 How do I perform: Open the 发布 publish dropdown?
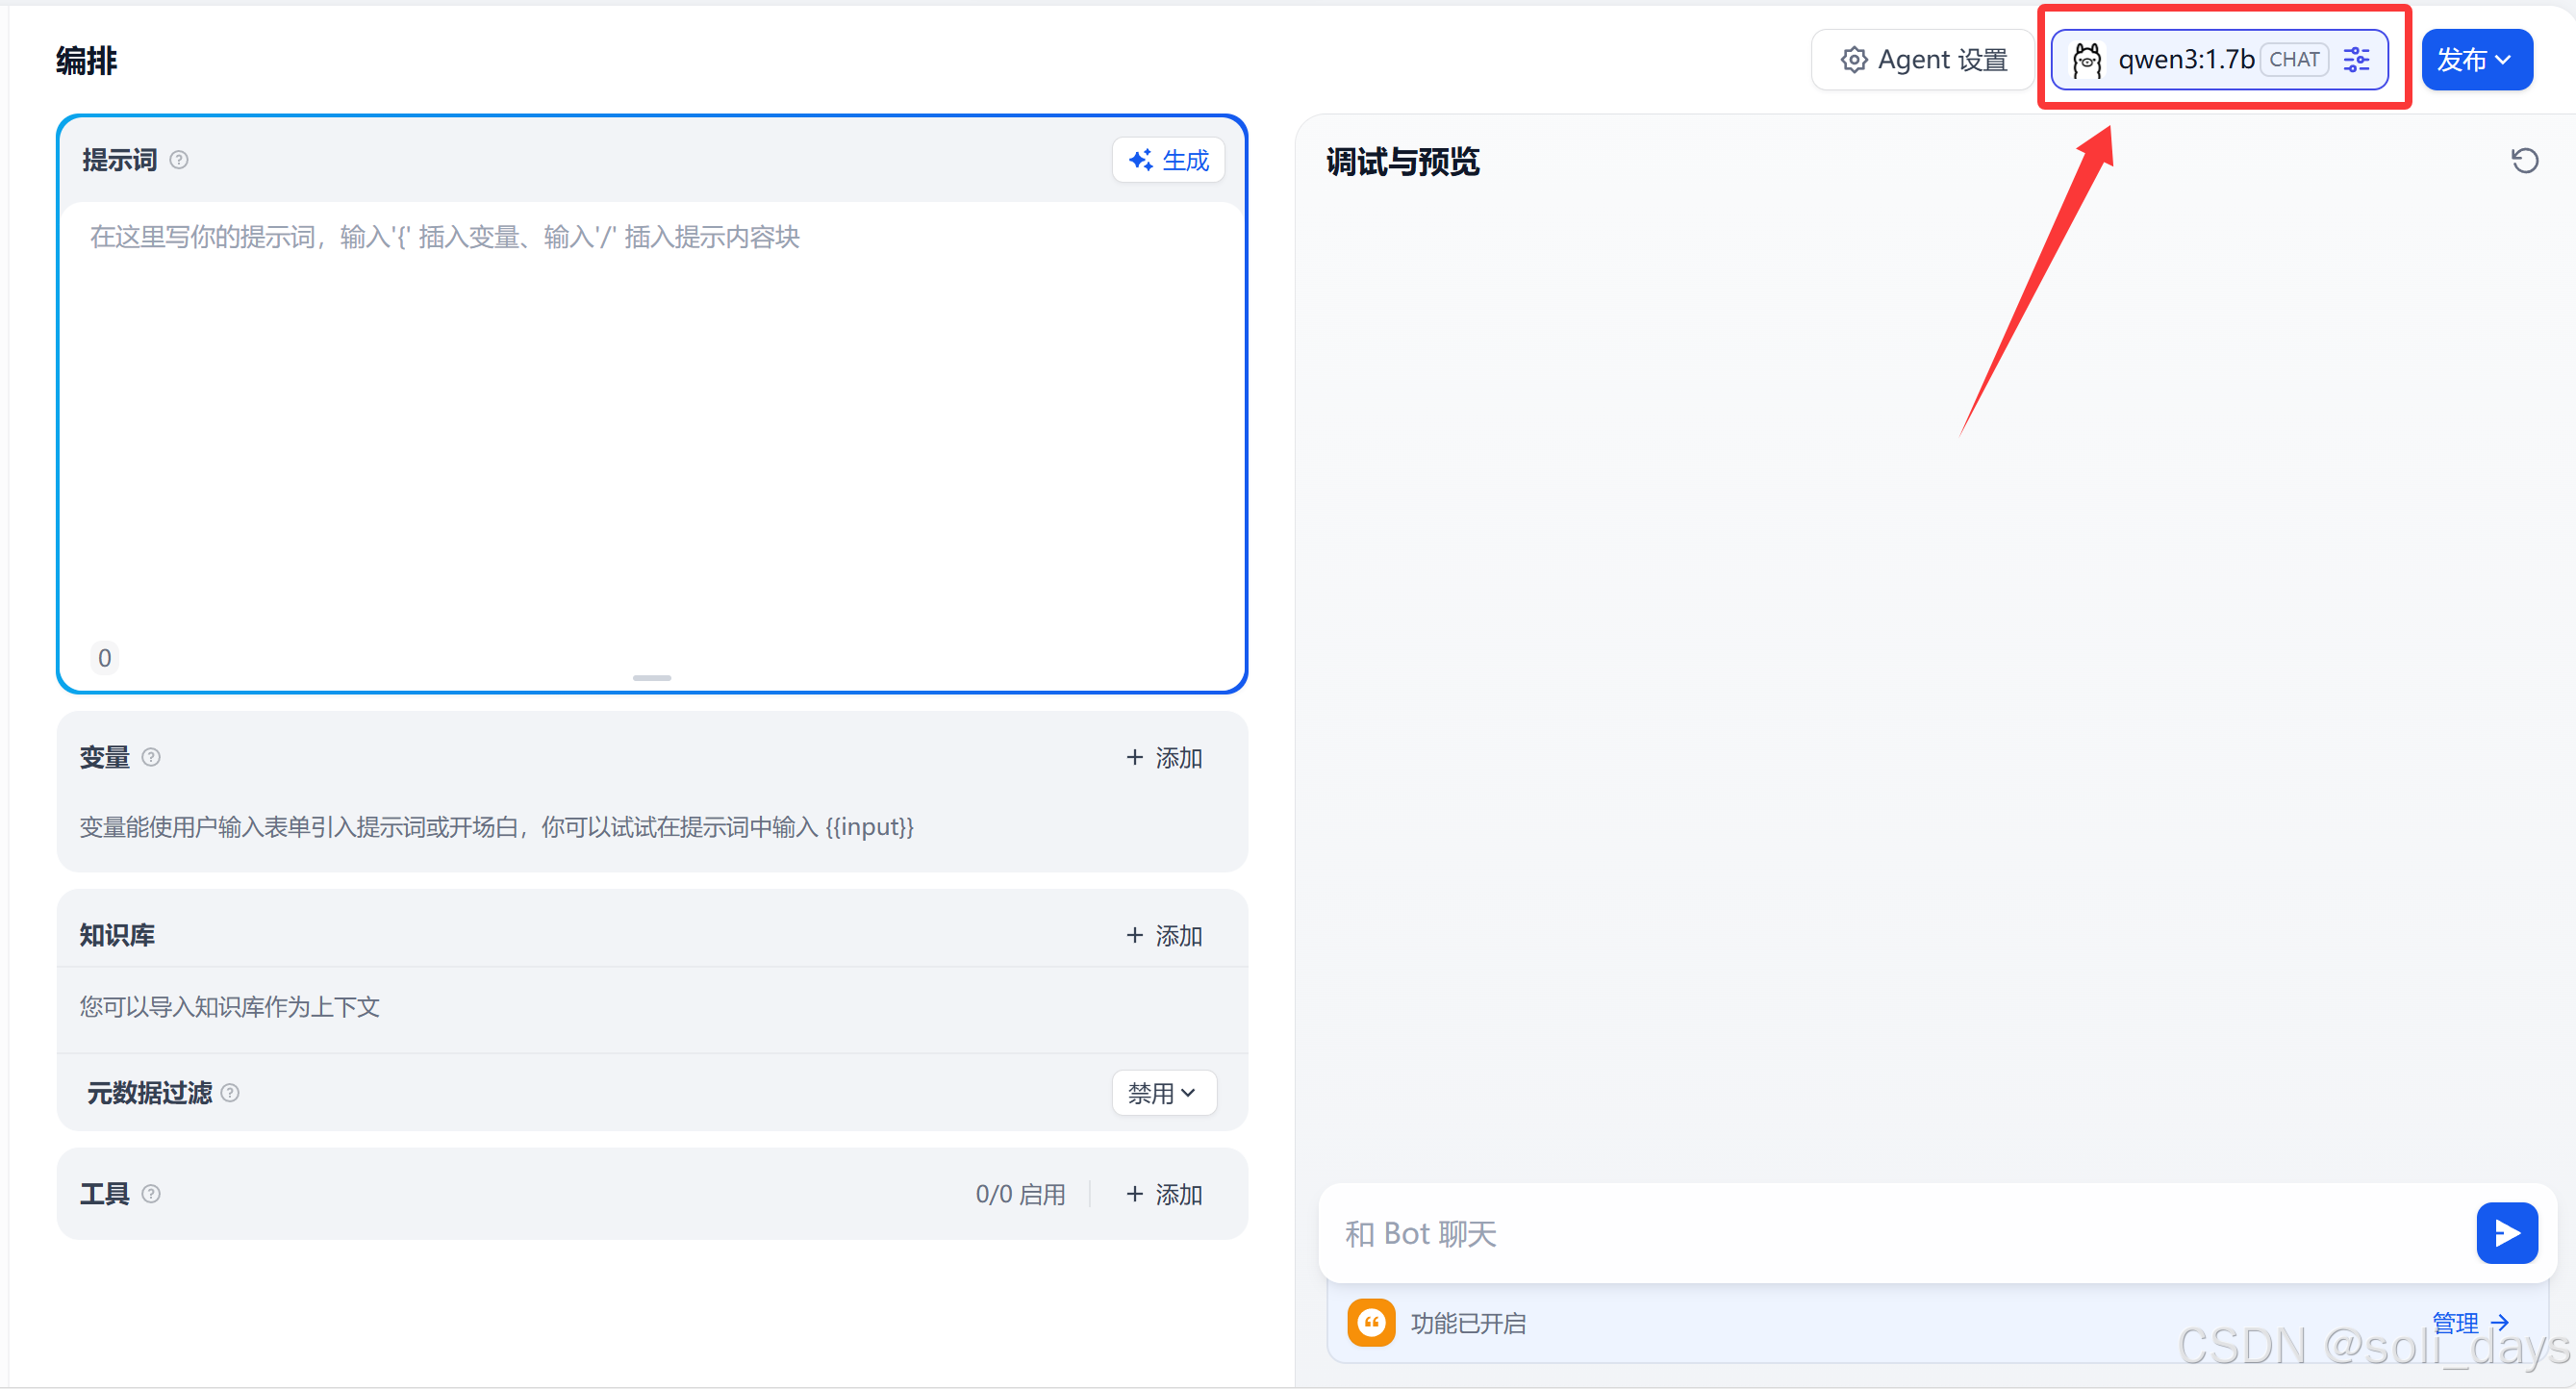pos(2476,60)
